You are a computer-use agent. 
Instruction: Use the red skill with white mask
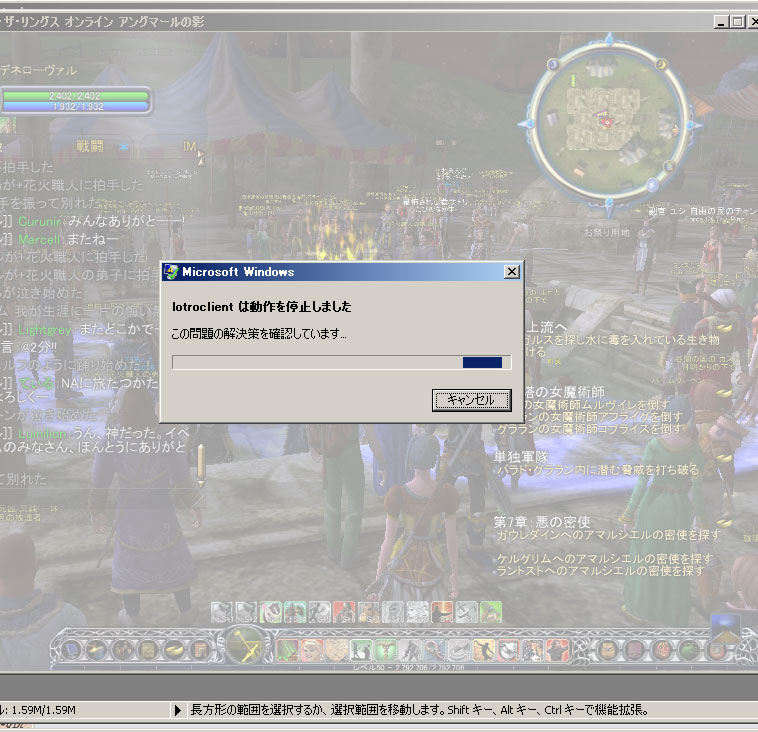pos(509,650)
